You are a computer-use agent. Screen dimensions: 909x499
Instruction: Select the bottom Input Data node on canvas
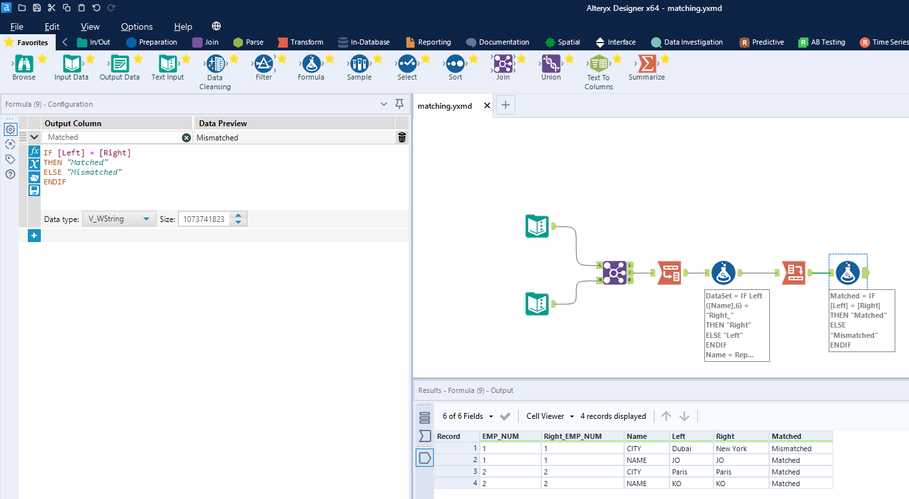(537, 304)
